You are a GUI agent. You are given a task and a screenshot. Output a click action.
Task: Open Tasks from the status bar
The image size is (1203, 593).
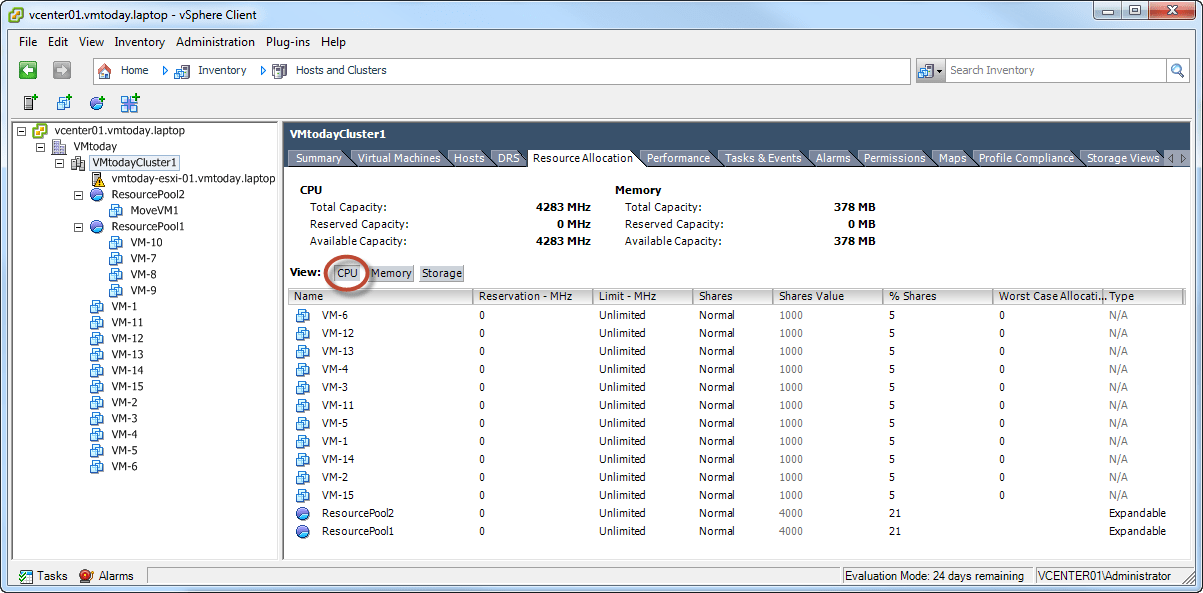(43, 576)
